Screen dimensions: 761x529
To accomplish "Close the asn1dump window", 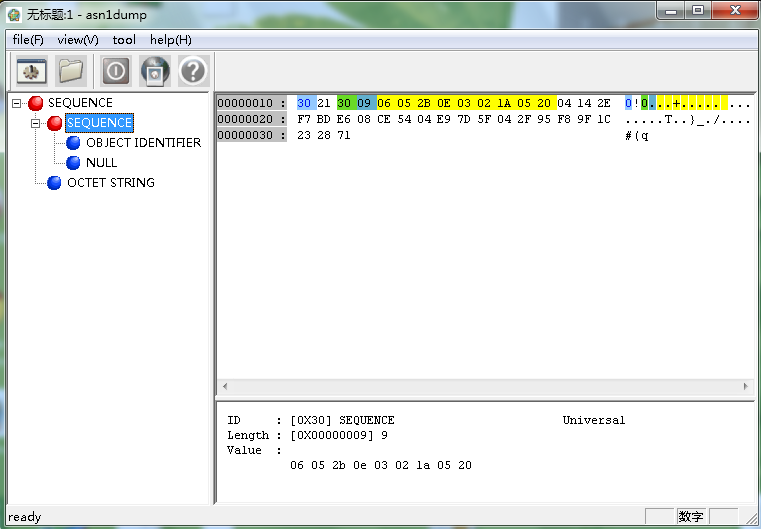I will coord(735,10).
